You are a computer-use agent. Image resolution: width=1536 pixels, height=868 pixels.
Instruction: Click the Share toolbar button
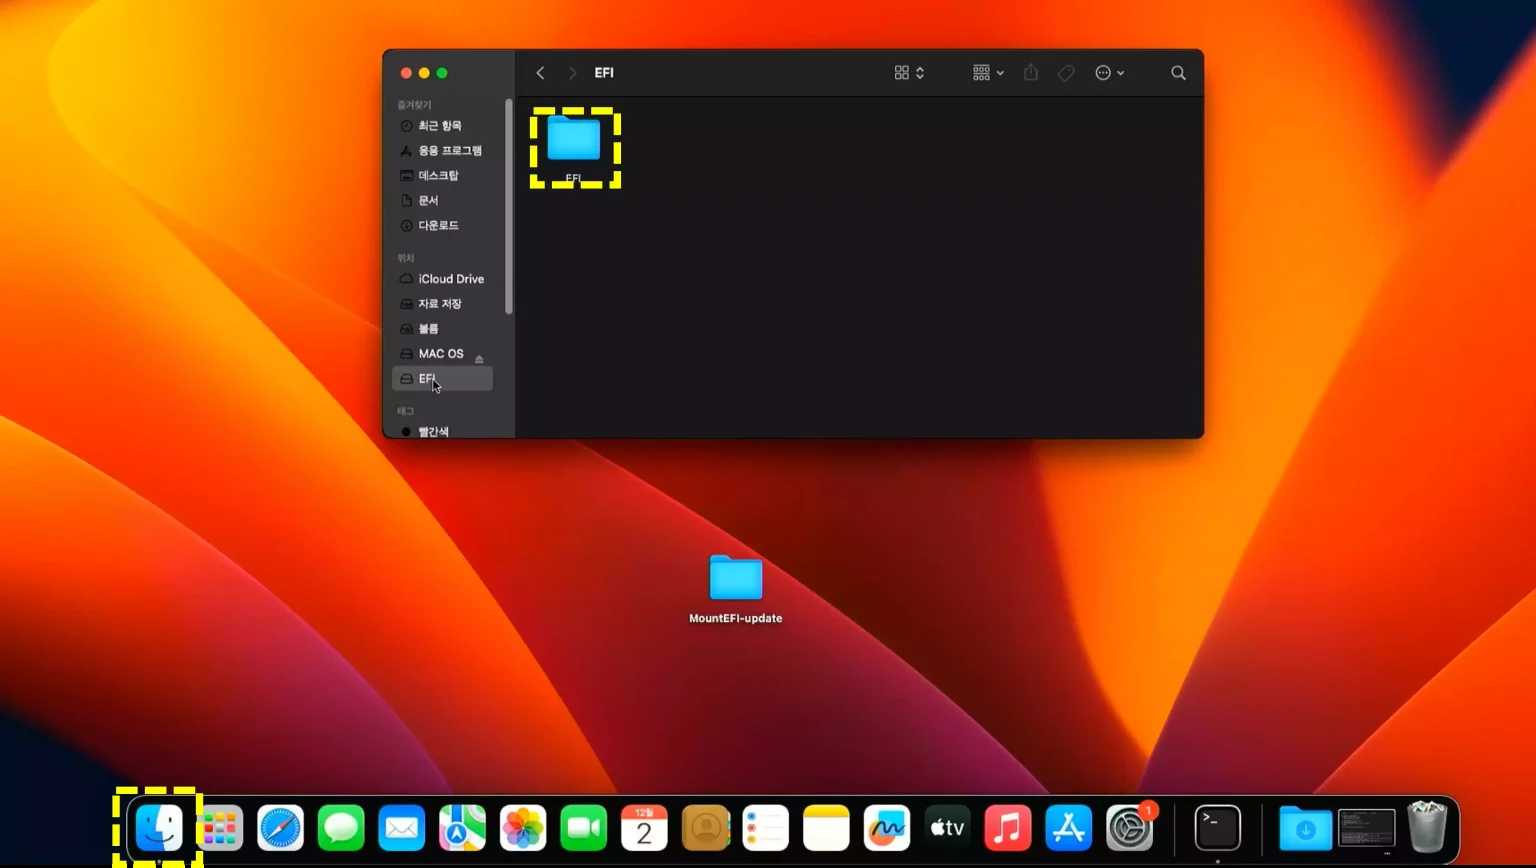[x=1031, y=73]
